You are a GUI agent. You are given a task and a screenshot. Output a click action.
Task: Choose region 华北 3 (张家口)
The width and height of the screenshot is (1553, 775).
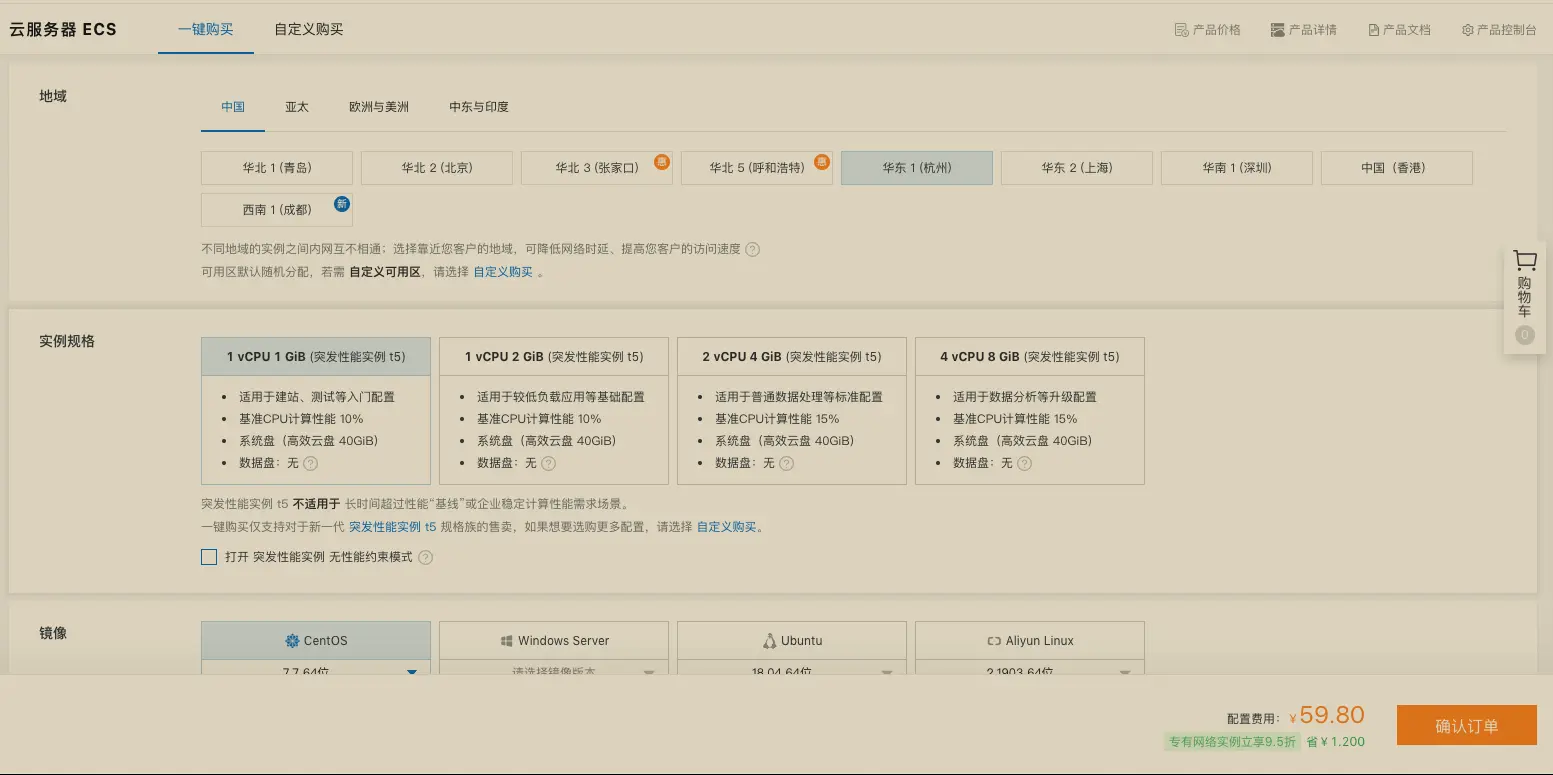(597, 168)
